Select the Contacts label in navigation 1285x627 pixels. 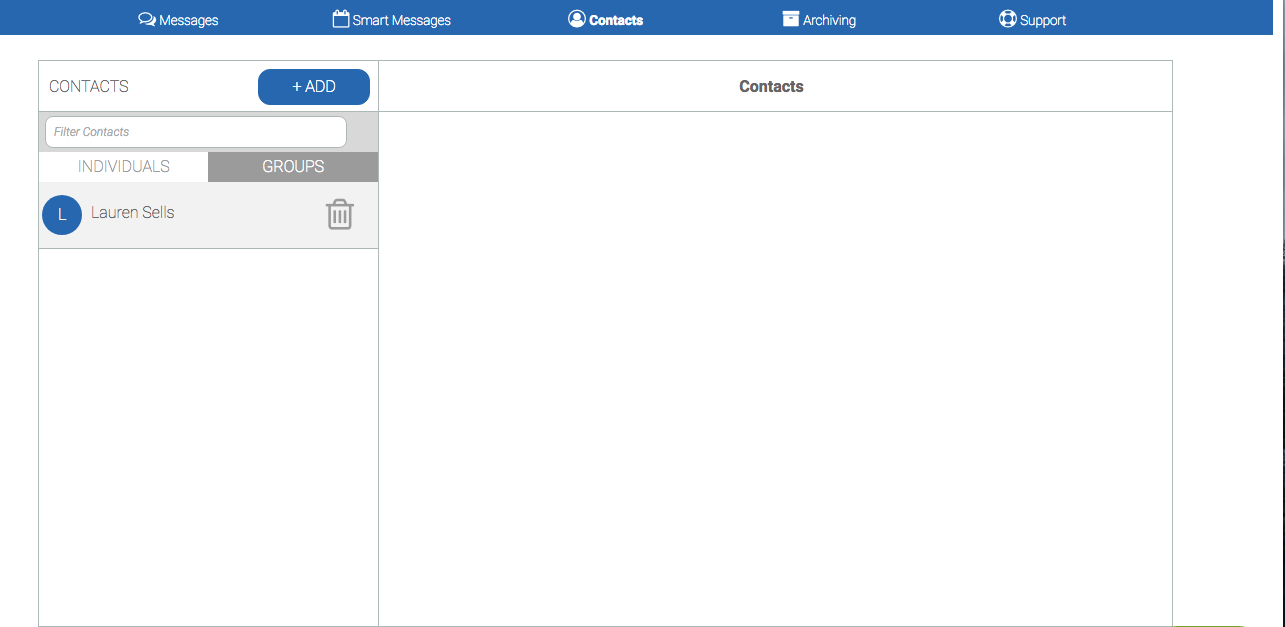click(616, 20)
